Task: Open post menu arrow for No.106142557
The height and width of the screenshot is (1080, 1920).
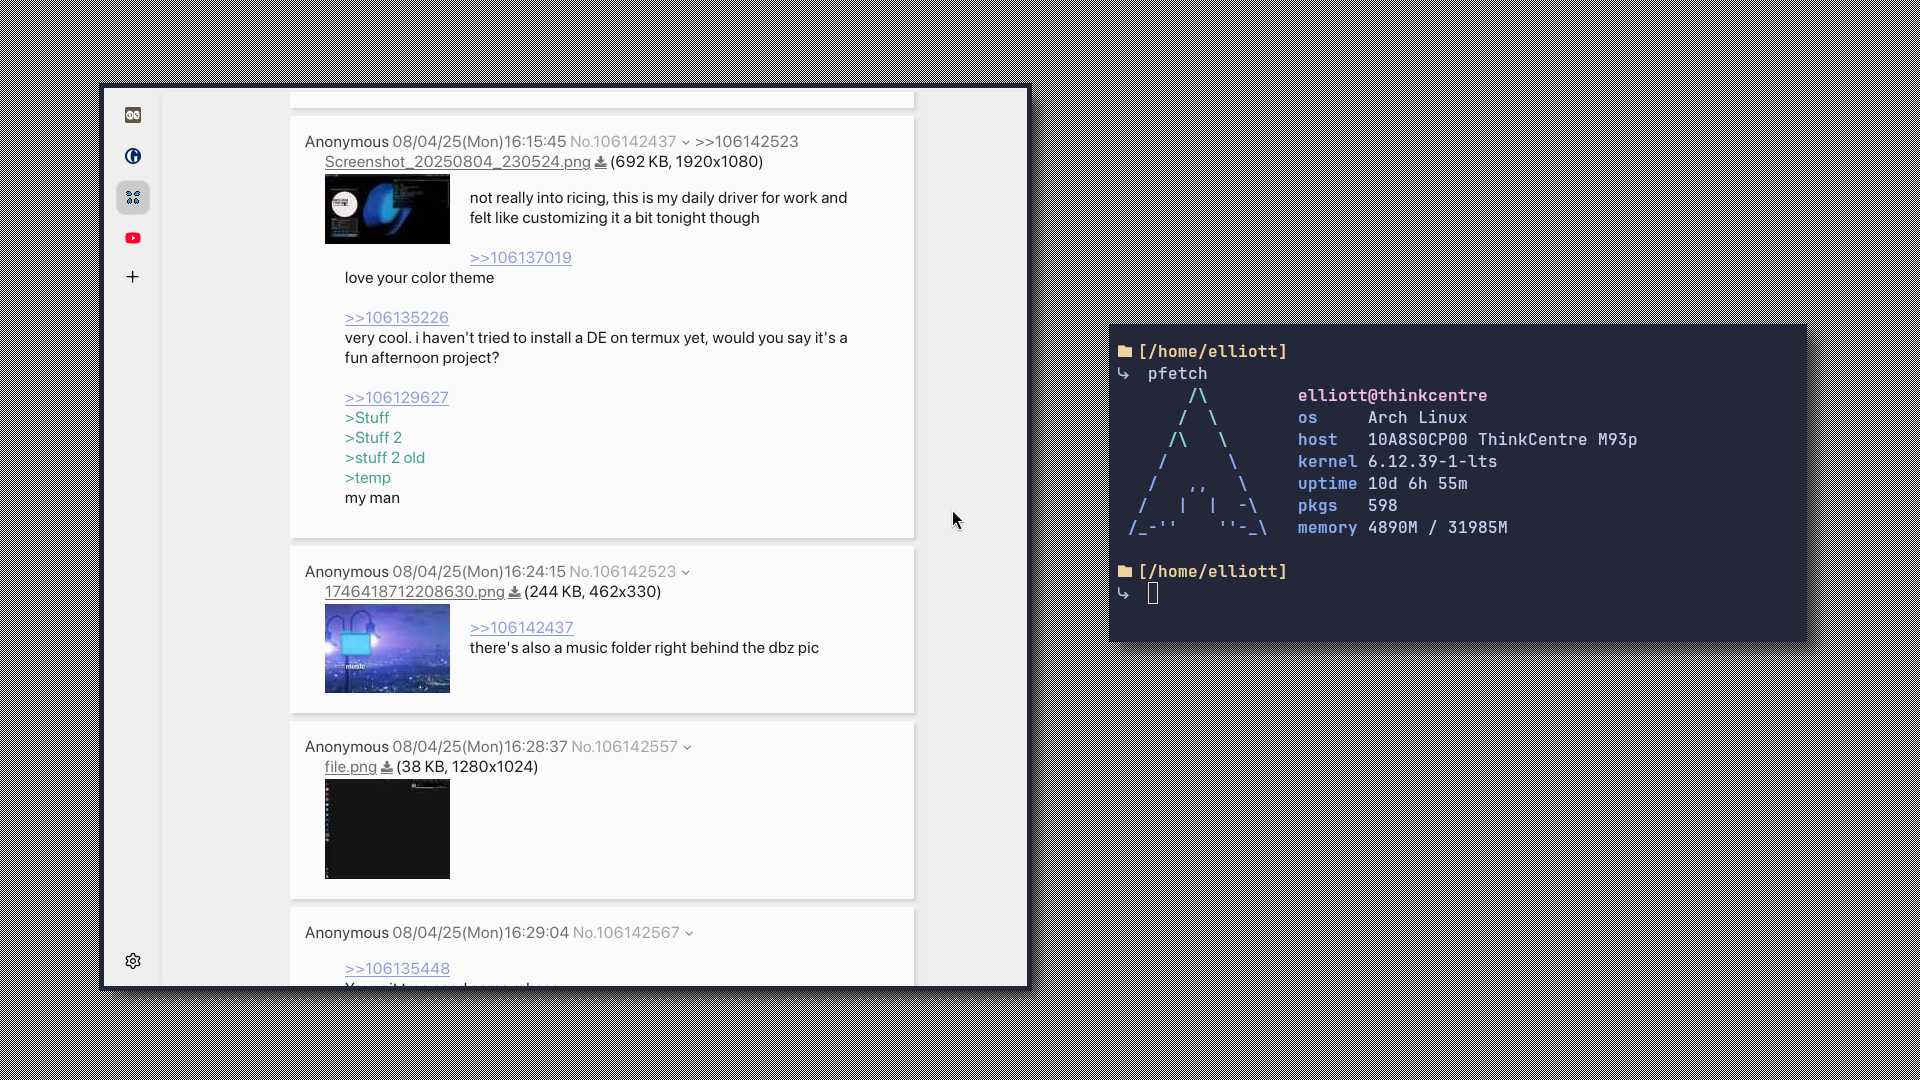Action: click(687, 747)
